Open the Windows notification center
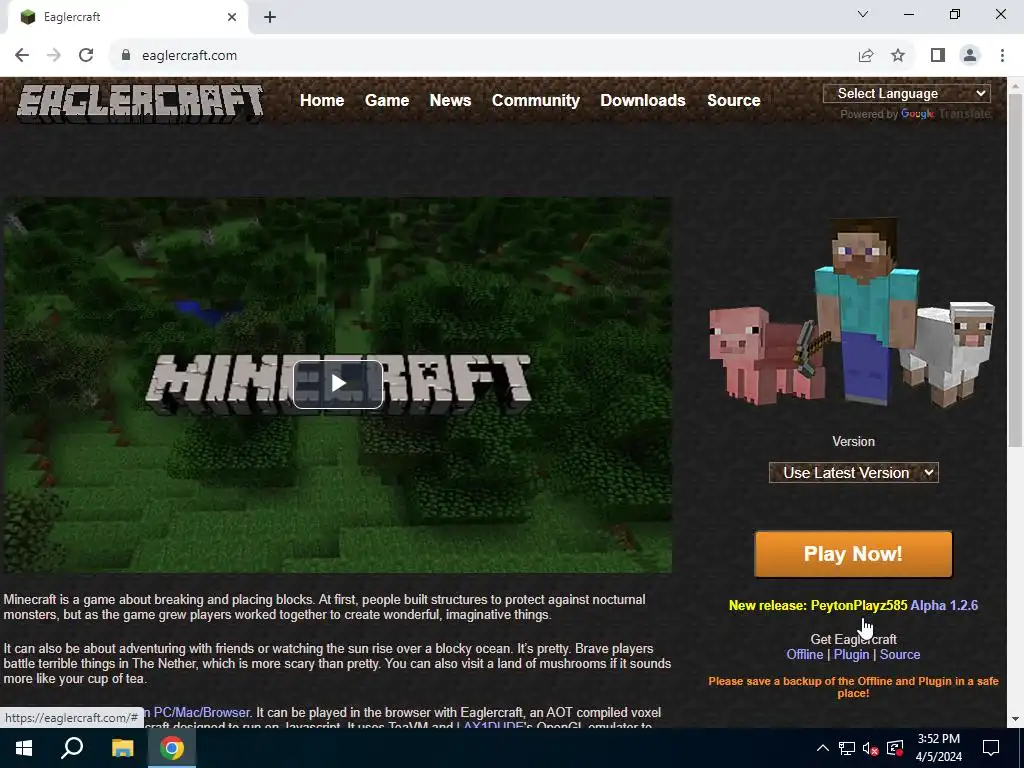The width and height of the screenshot is (1024, 768). click(991, 748)
